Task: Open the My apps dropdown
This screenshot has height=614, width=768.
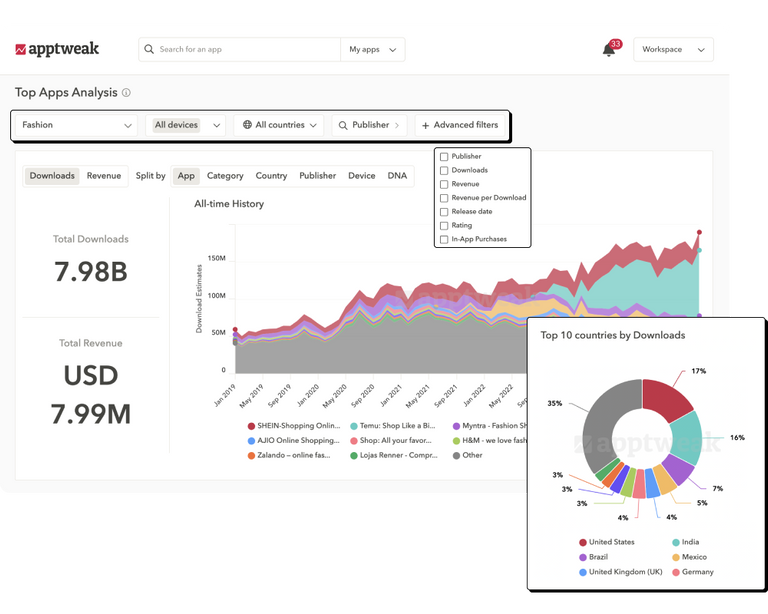Action: (373, 49)
